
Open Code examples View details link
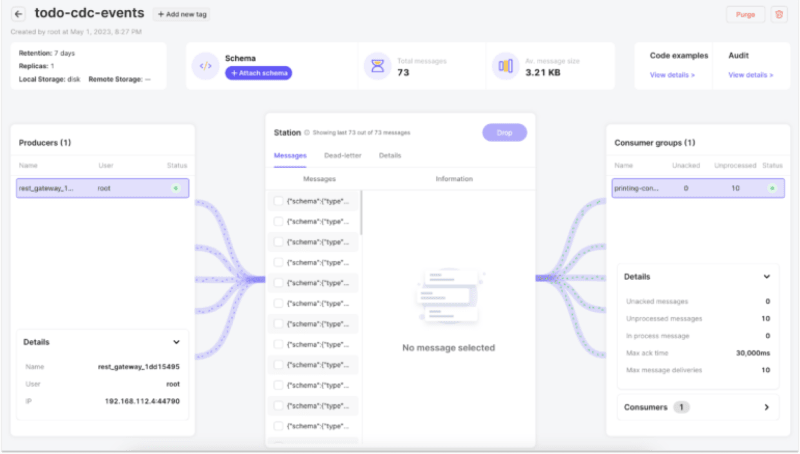pyautogui.click(x=672, y=75)
